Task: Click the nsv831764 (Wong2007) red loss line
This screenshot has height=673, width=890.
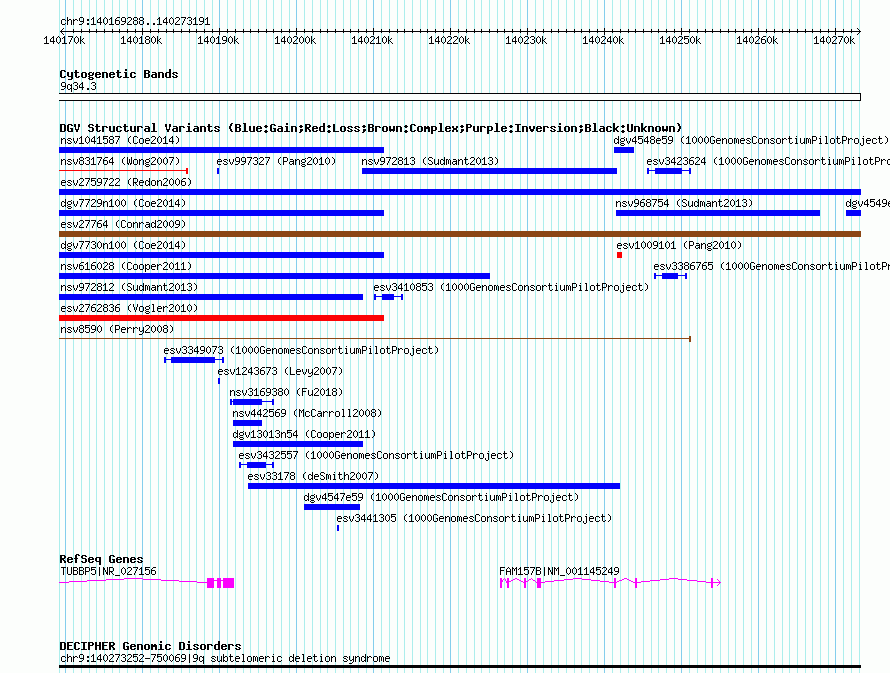Action: pyautogui.click(x=123, y=171)
